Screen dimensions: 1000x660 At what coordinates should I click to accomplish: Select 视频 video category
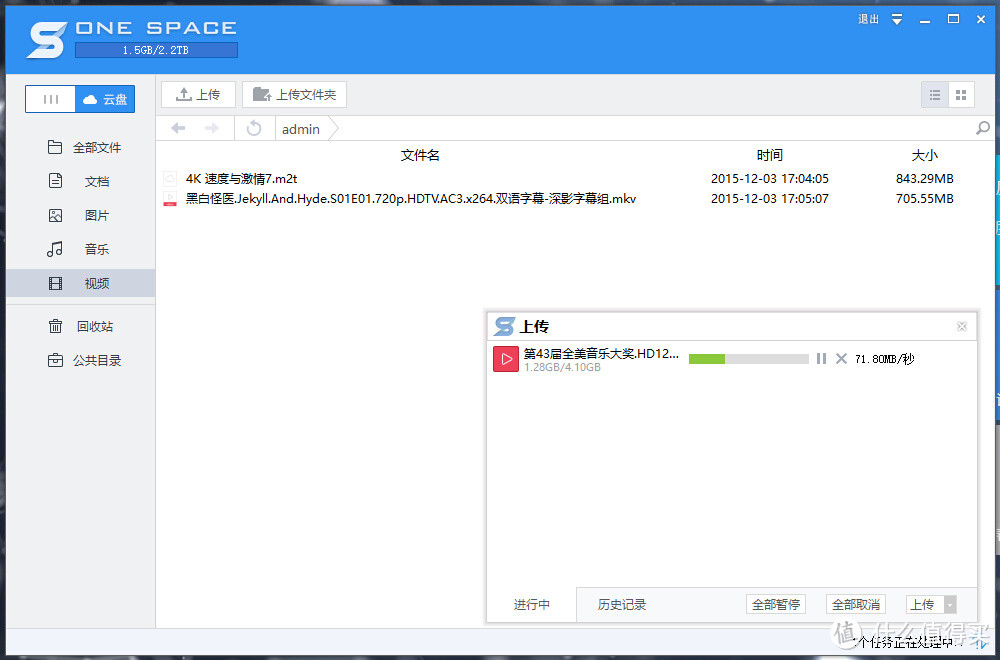[80, 283]
